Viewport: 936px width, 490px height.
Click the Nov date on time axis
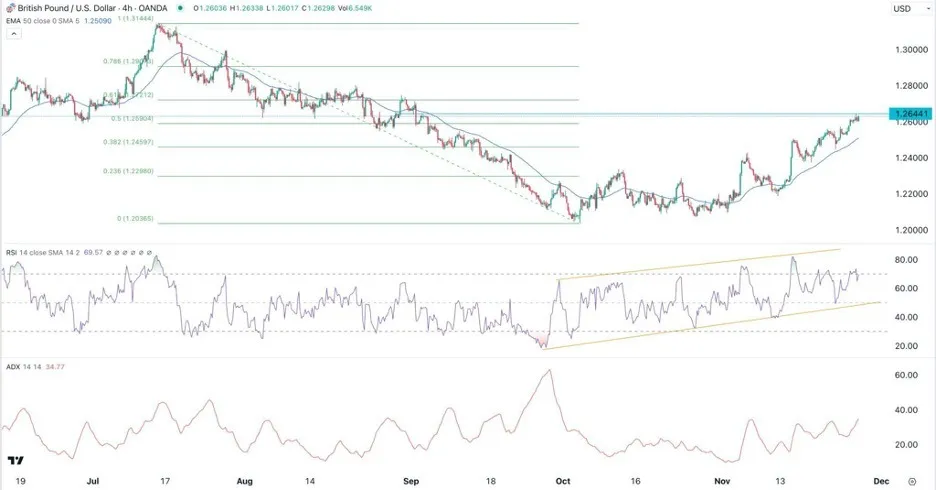722,481
